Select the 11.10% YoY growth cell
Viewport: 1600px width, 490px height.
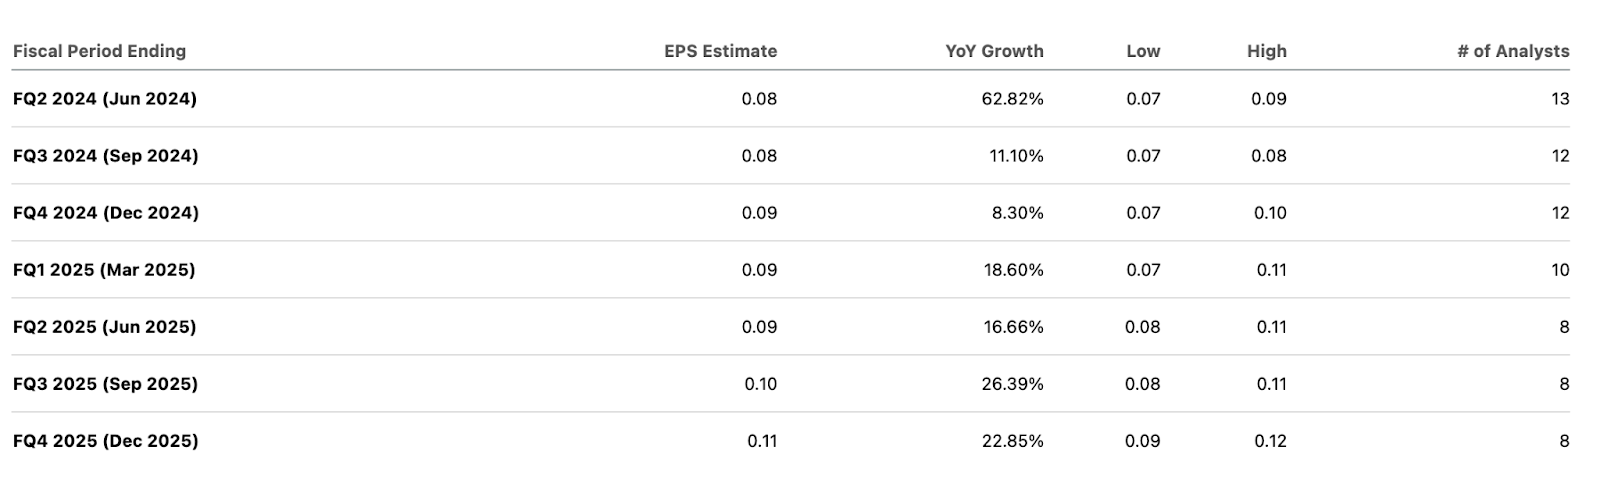point(1016,156)
